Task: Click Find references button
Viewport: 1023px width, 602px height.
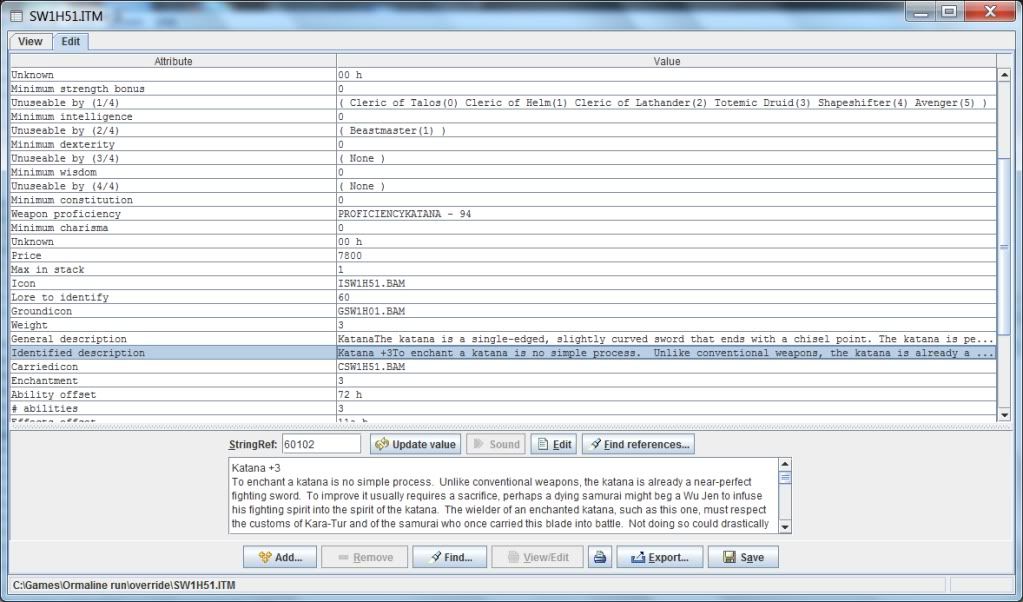Action: coord(638,444)
